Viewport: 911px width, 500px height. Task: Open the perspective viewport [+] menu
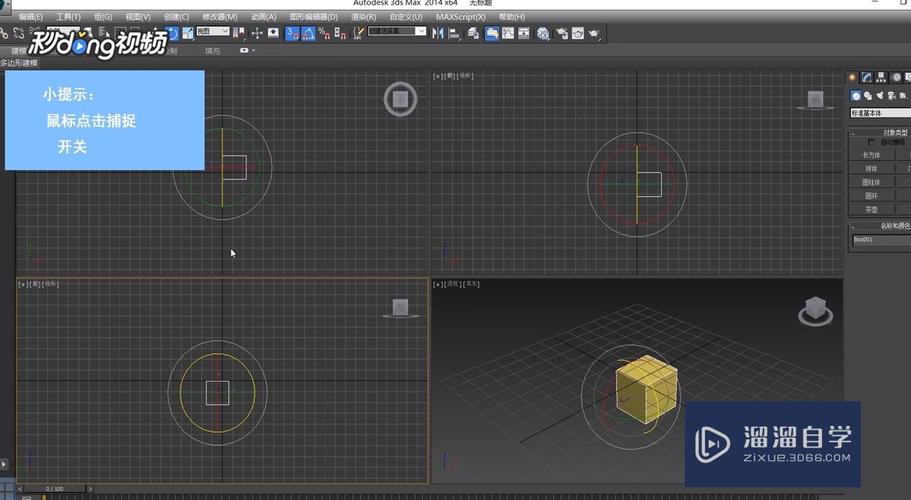point(437,284)
